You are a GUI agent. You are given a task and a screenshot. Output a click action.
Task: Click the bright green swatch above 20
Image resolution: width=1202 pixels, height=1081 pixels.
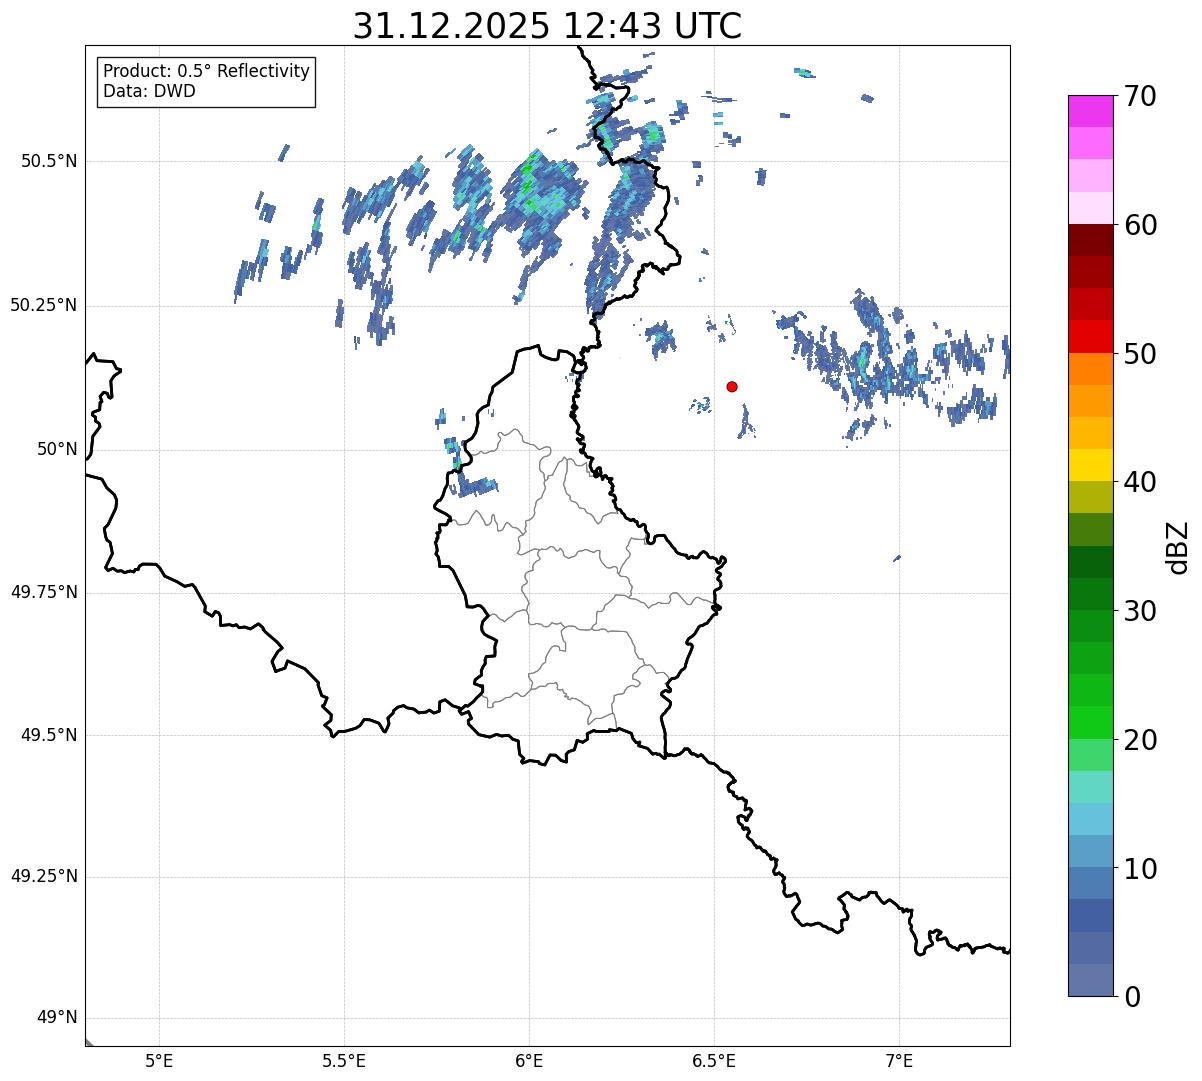[x=1090, y=722]
